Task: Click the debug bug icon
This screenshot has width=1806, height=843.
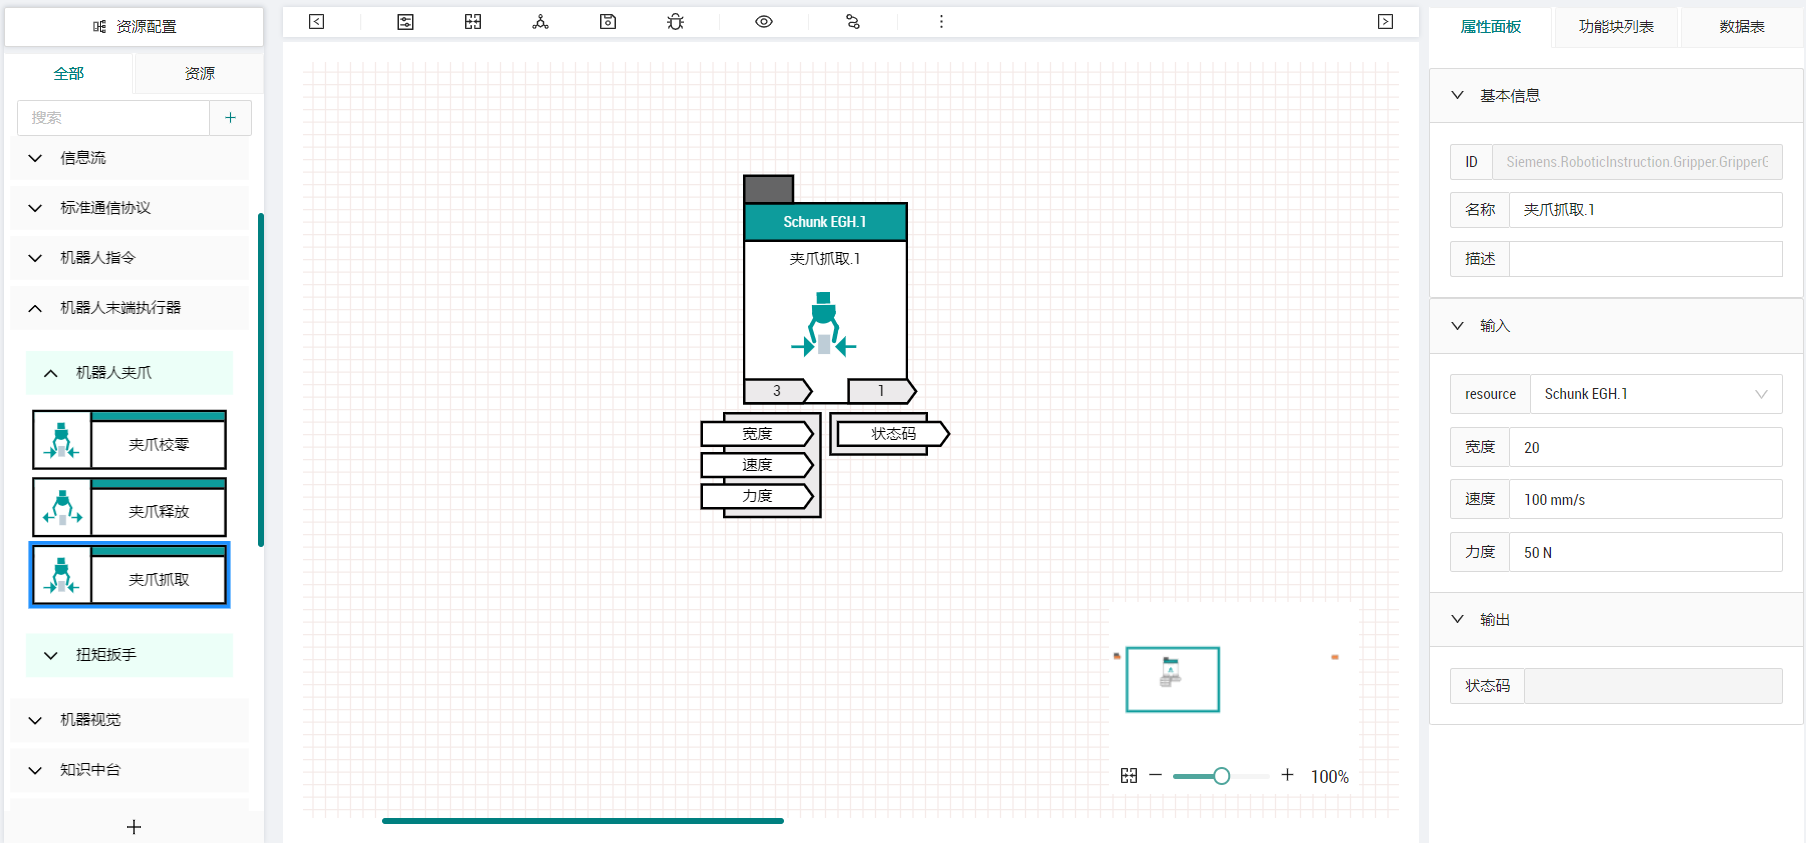Action: [676, 22]
